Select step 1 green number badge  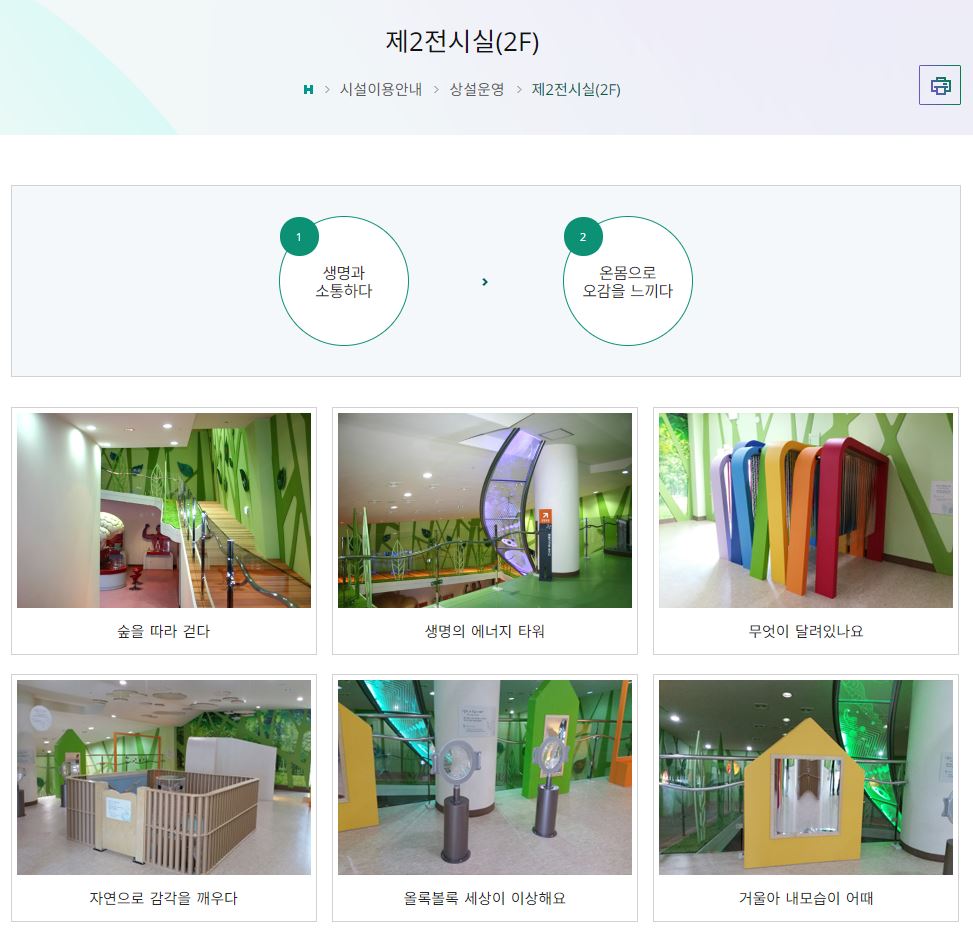pos(299,236)
